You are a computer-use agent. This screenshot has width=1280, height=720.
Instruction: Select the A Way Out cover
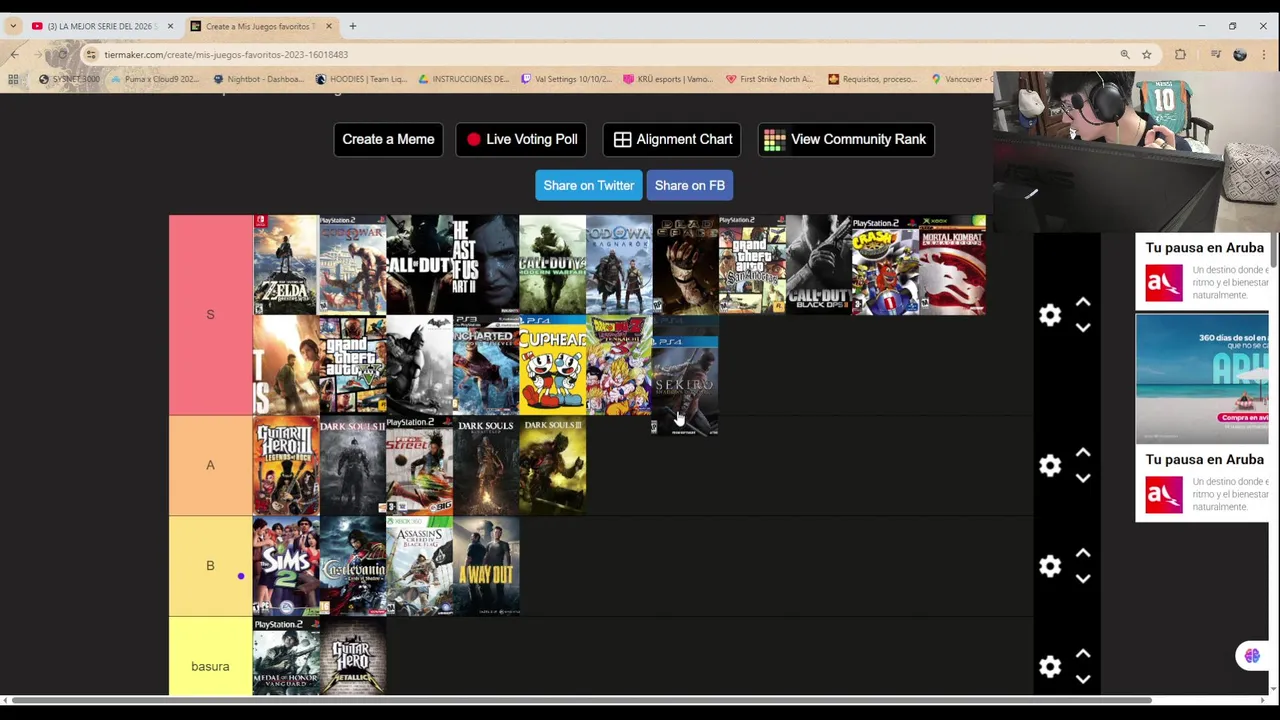(x=486, y=566)
